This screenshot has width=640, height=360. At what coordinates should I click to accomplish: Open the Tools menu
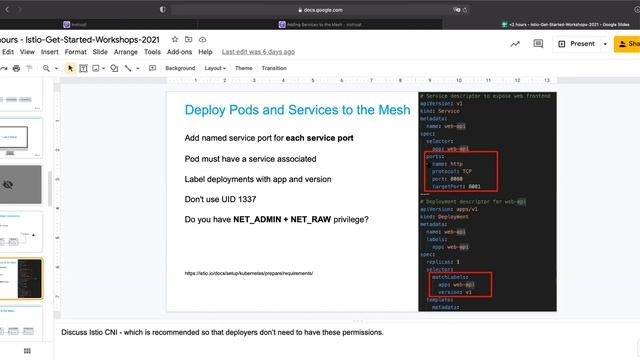(x=152, y=52)
